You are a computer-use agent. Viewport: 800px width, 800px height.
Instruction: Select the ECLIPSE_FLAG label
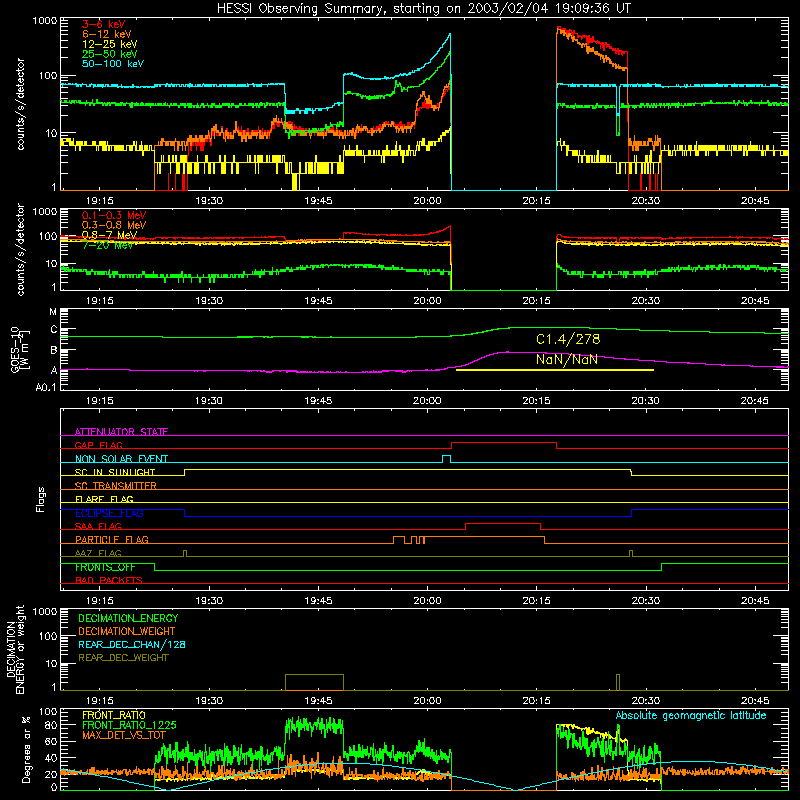click(109, 513)
